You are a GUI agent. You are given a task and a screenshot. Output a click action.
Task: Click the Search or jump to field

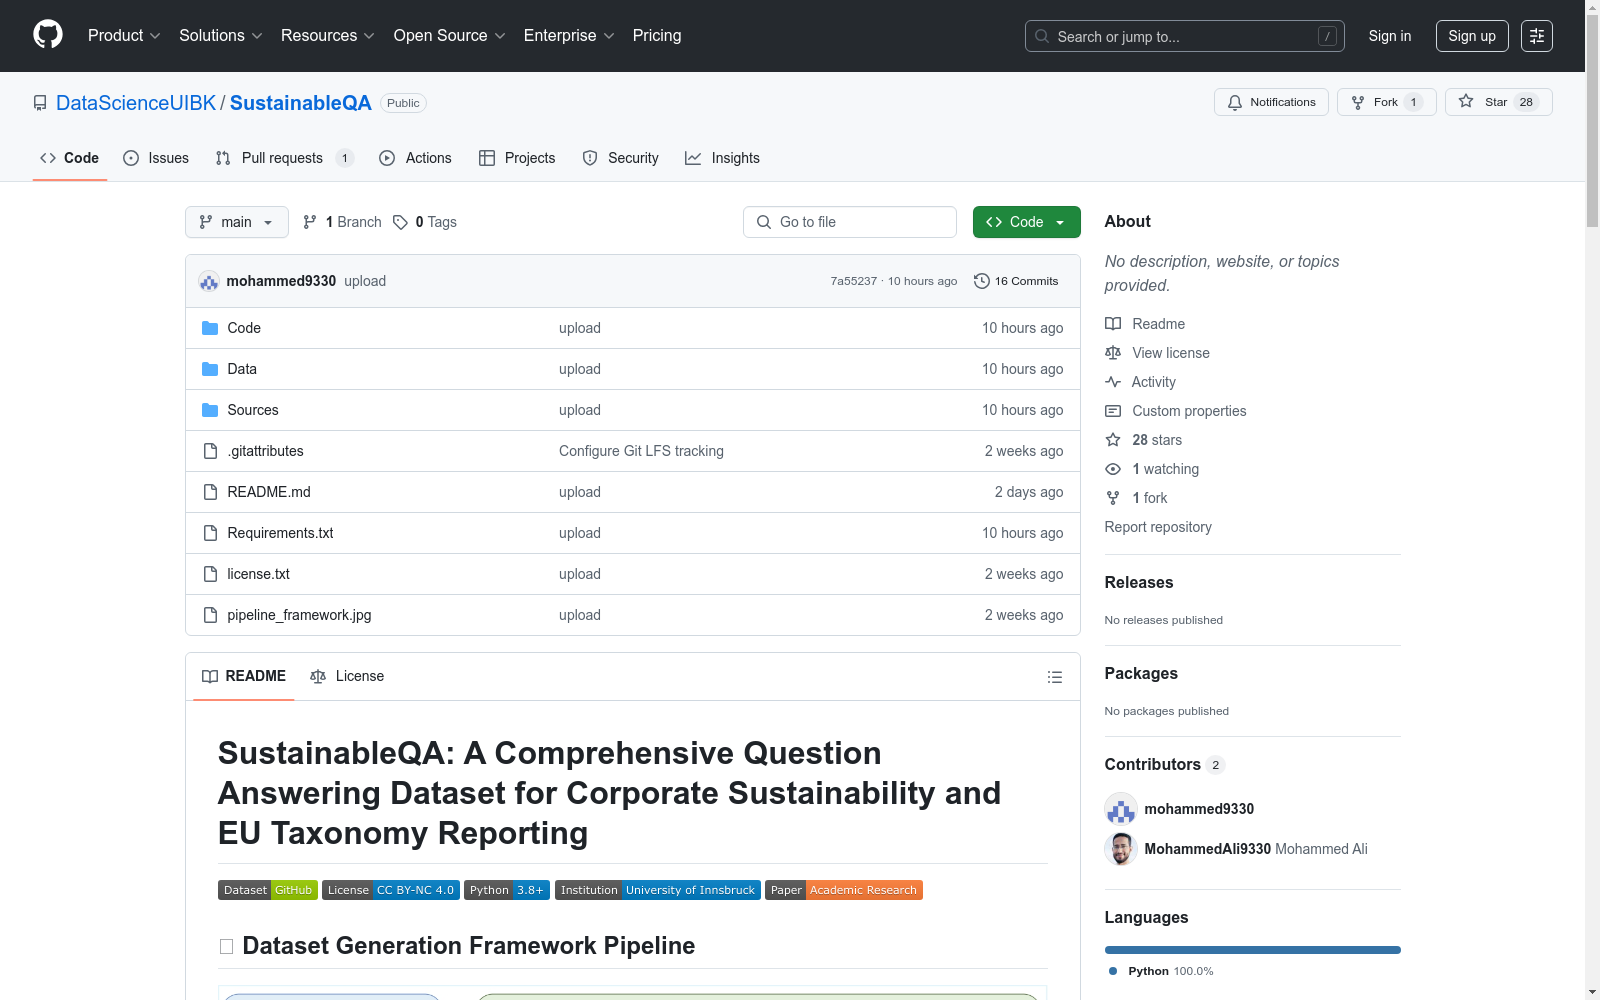pos(1185,36)
